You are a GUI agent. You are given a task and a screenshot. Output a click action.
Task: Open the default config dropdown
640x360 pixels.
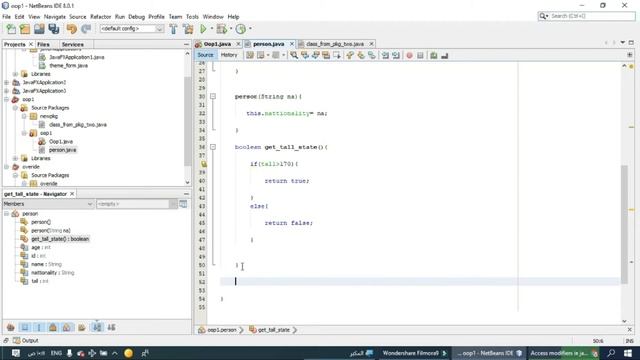click(132, 29)
